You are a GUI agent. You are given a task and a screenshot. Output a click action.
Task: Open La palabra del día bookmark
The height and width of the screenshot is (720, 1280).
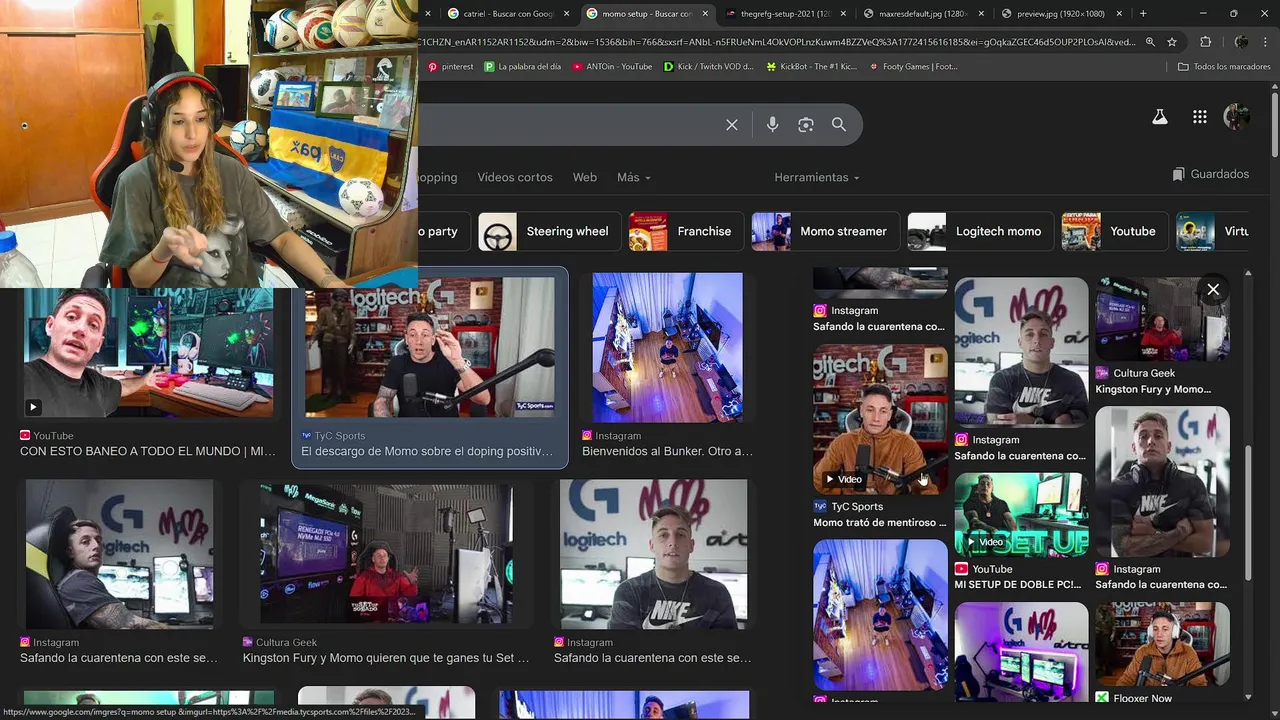click(522, 67)
